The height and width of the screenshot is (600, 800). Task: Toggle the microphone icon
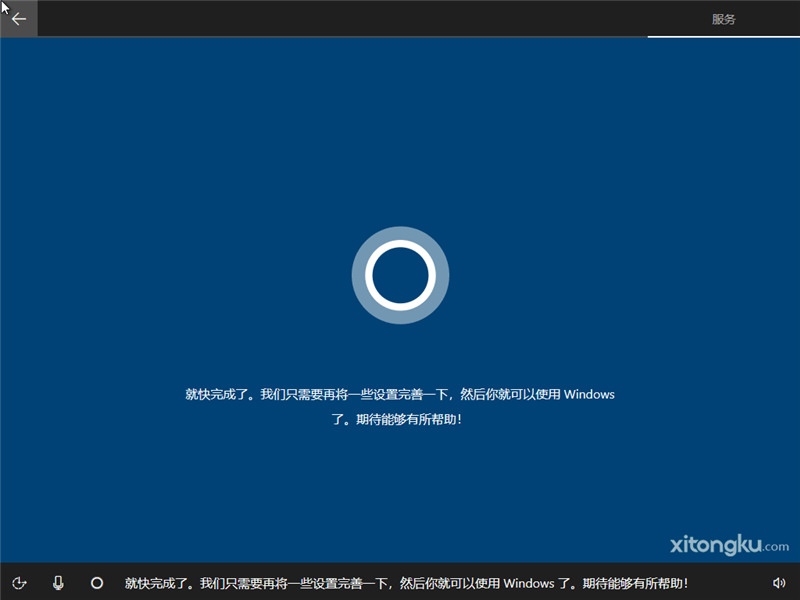click(59, 583)
